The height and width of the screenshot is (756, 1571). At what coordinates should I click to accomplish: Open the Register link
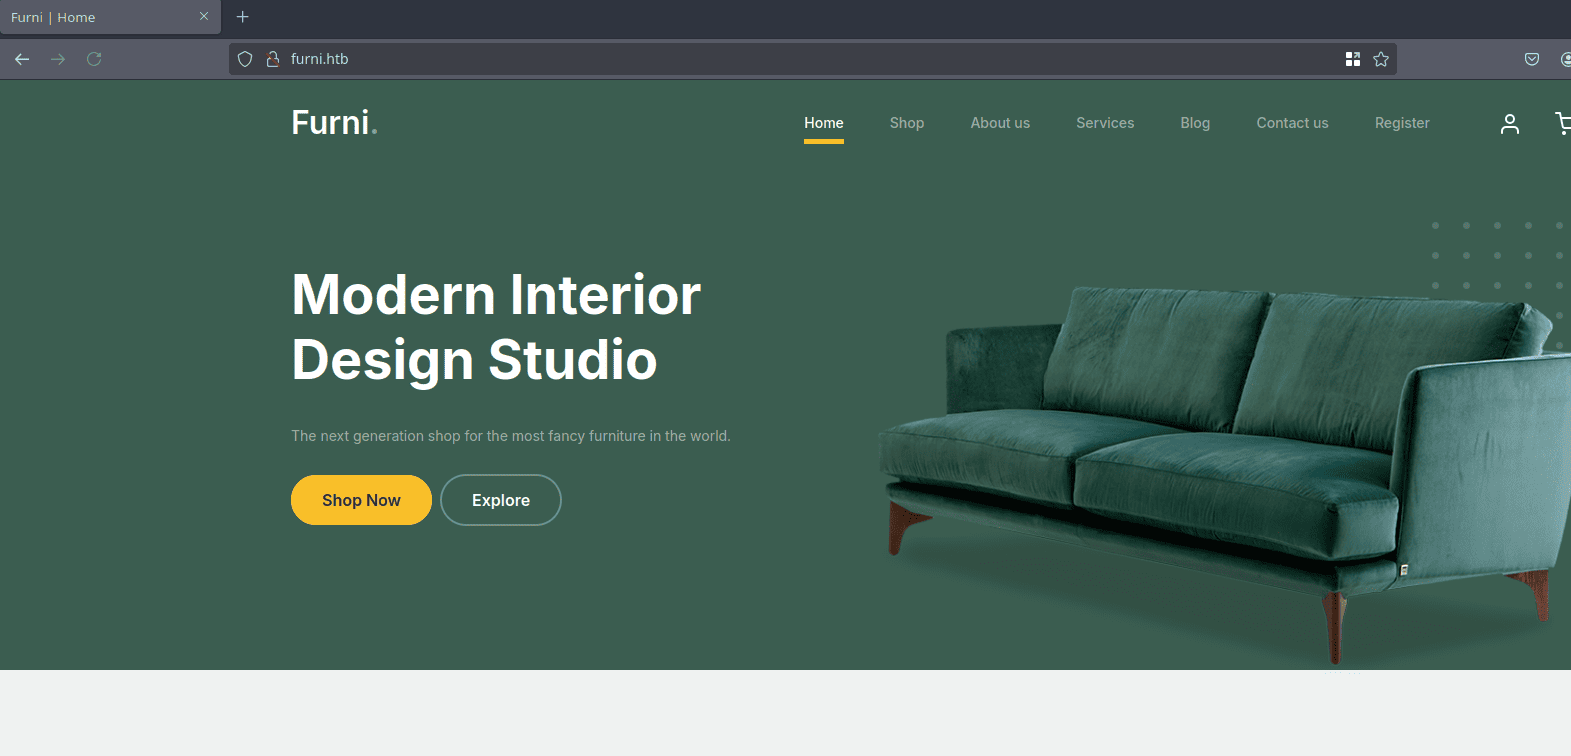click(1402, 123)
